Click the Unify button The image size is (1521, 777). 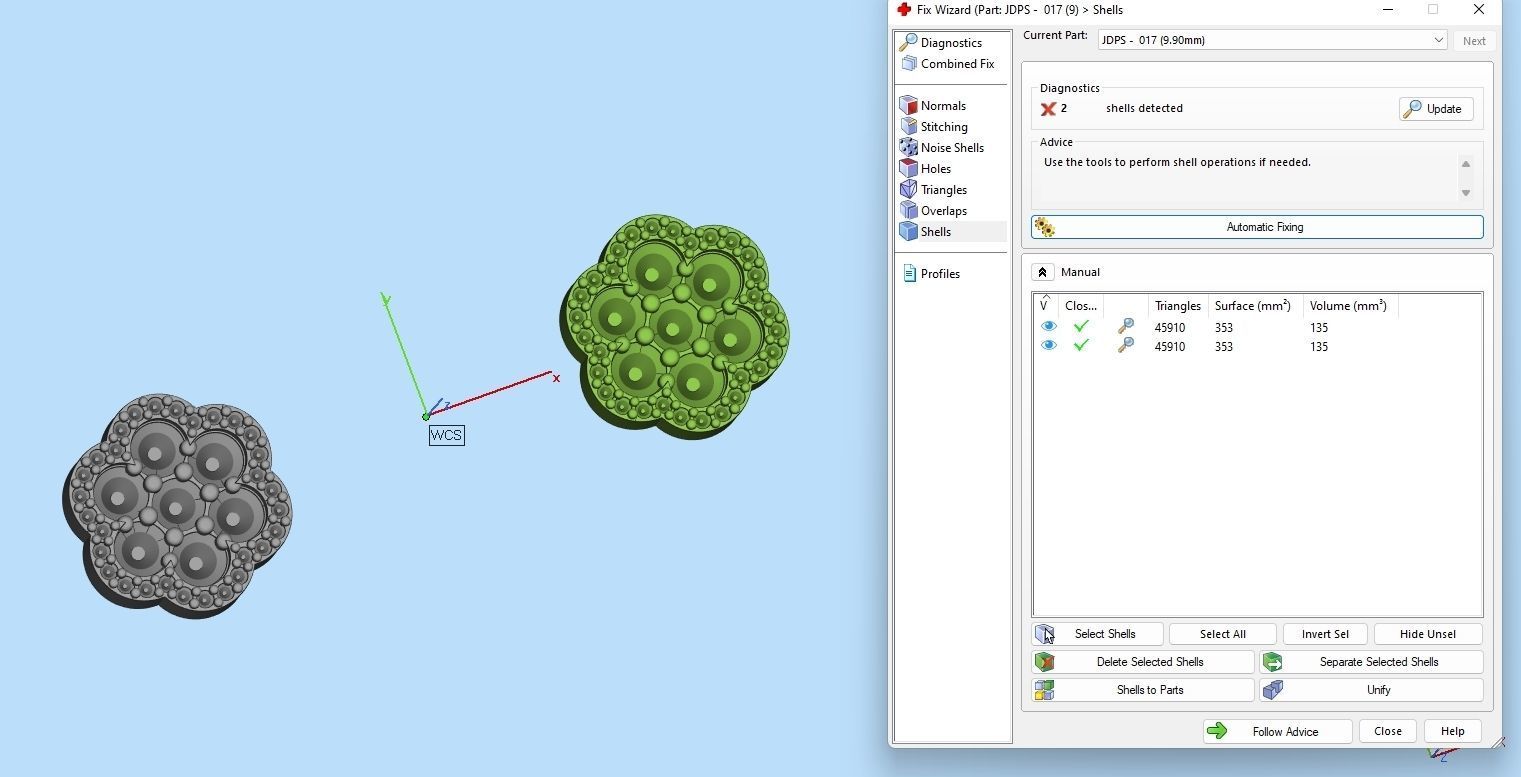[x=1371, y=690]
